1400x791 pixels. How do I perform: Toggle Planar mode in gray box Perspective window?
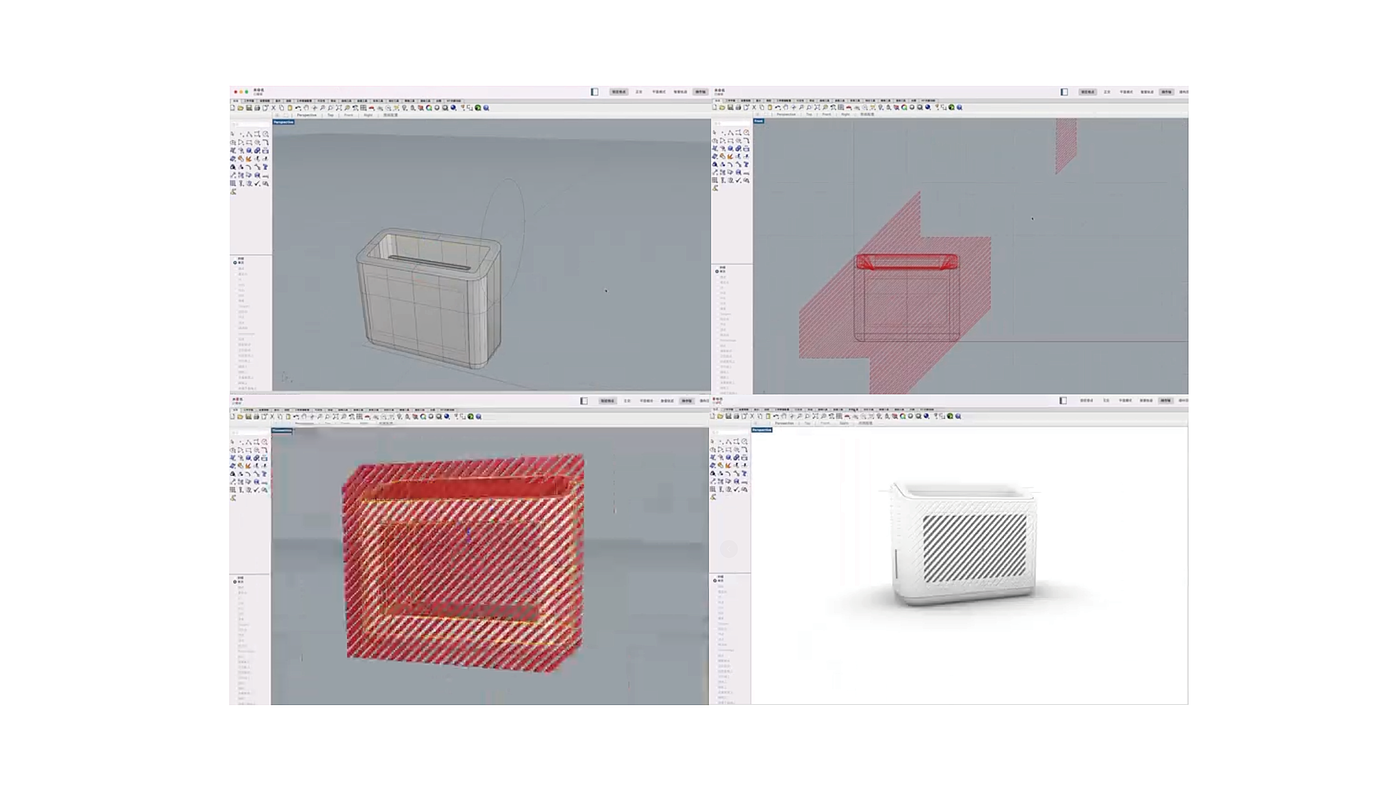659,92
